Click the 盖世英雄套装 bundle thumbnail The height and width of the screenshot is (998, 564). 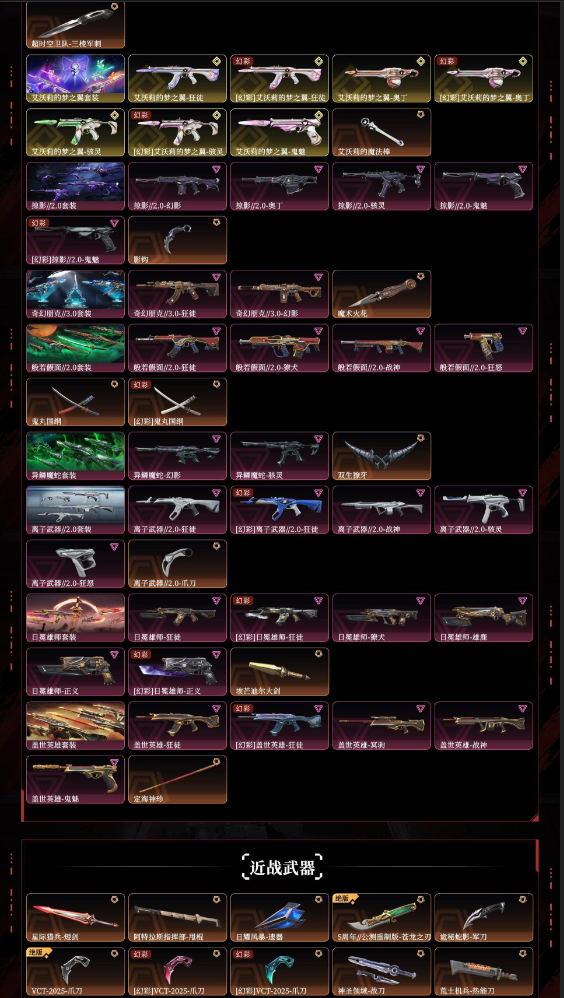[x=76, y=726]
